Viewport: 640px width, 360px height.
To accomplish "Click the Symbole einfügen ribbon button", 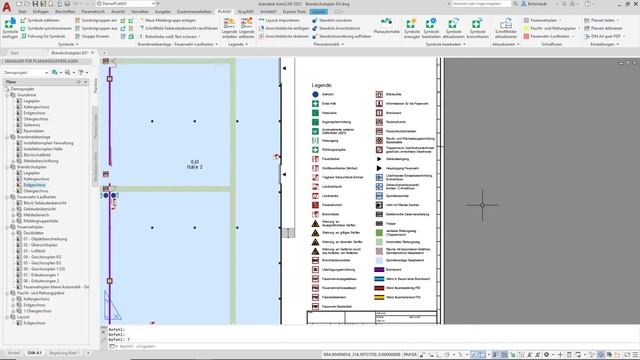I will (x=10, y=28).
